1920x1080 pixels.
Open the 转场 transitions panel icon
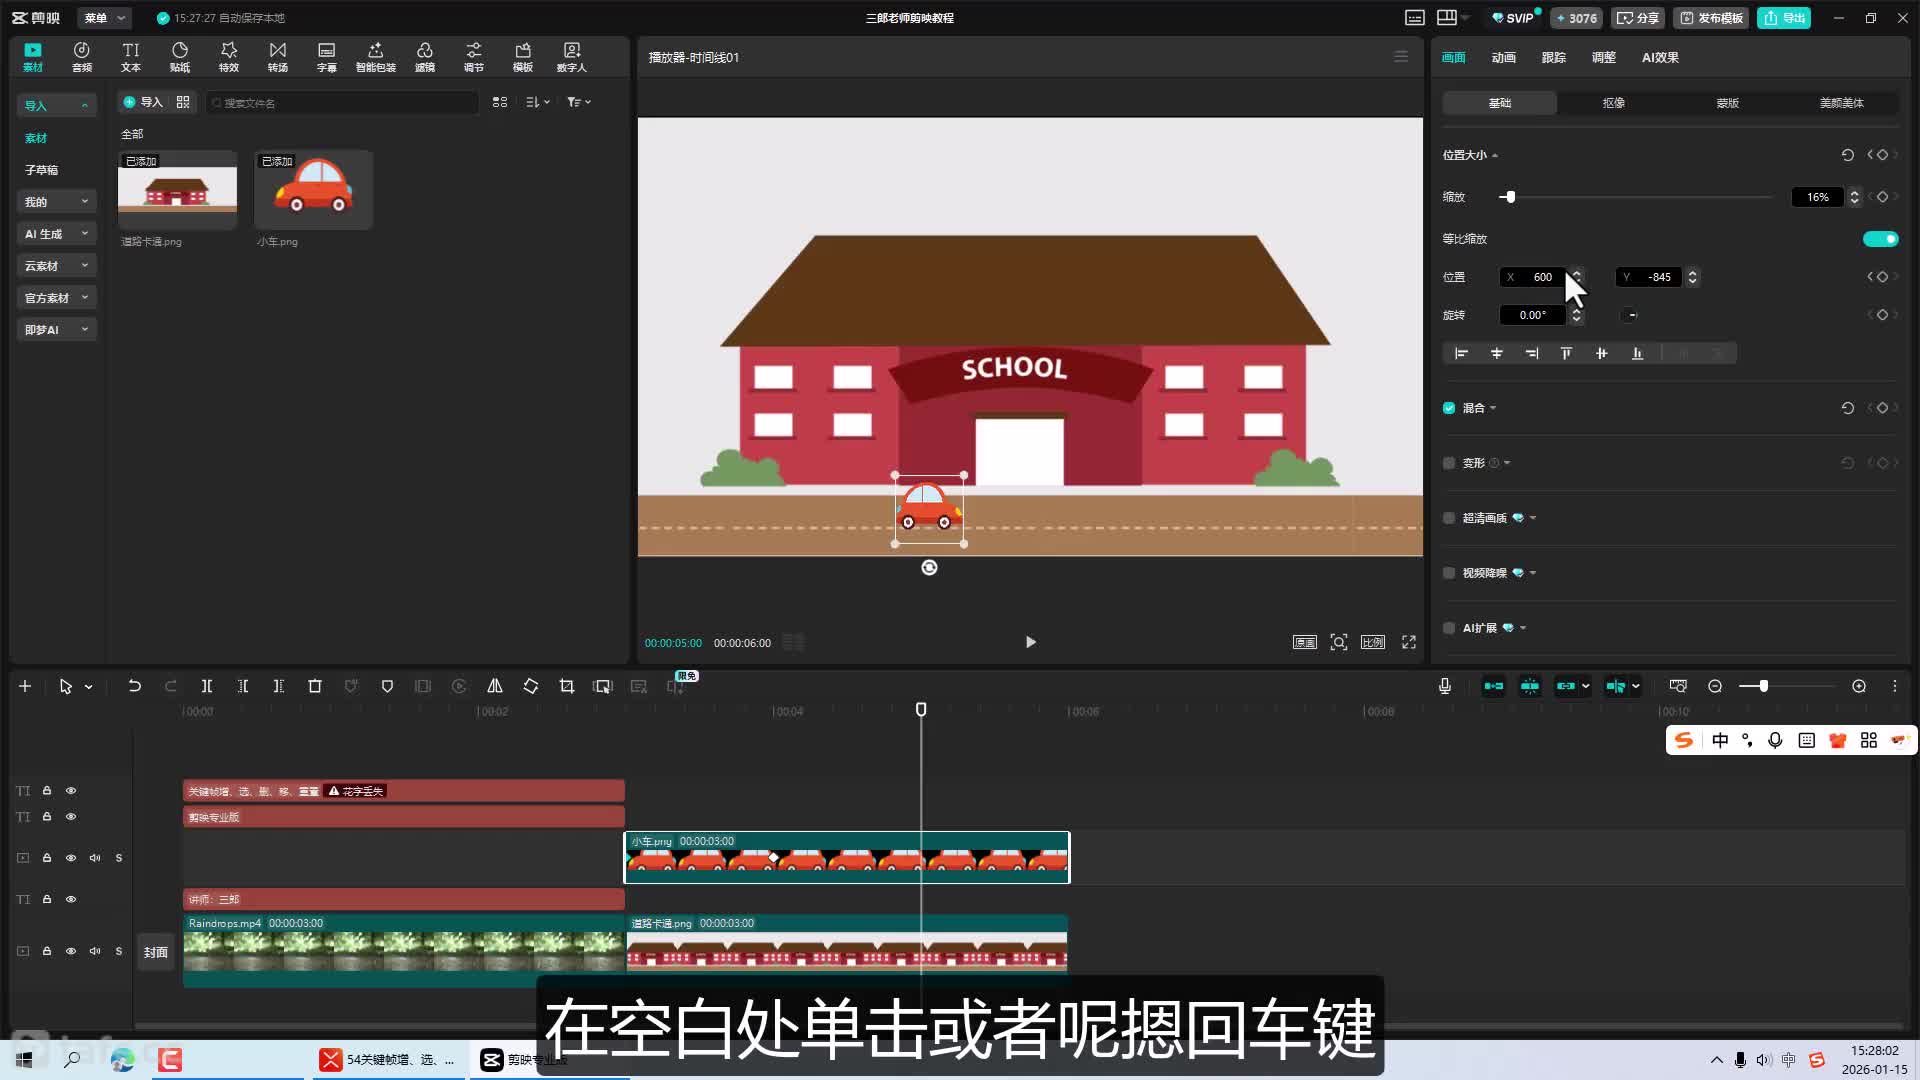click(x=277, y=56)
